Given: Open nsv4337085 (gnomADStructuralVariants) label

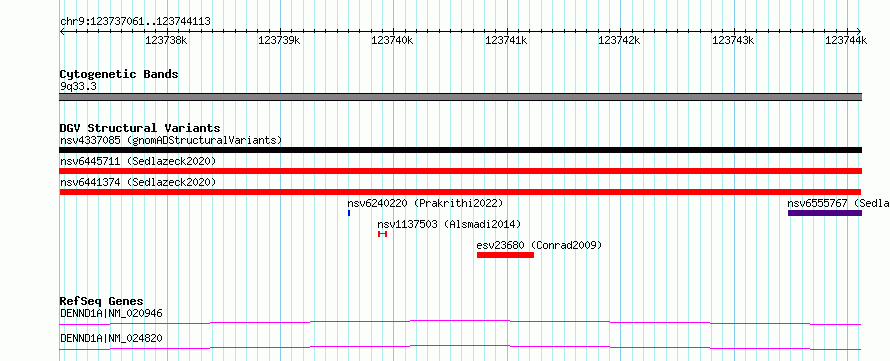Looking at the screenshot, I should [x=171, y=140].
